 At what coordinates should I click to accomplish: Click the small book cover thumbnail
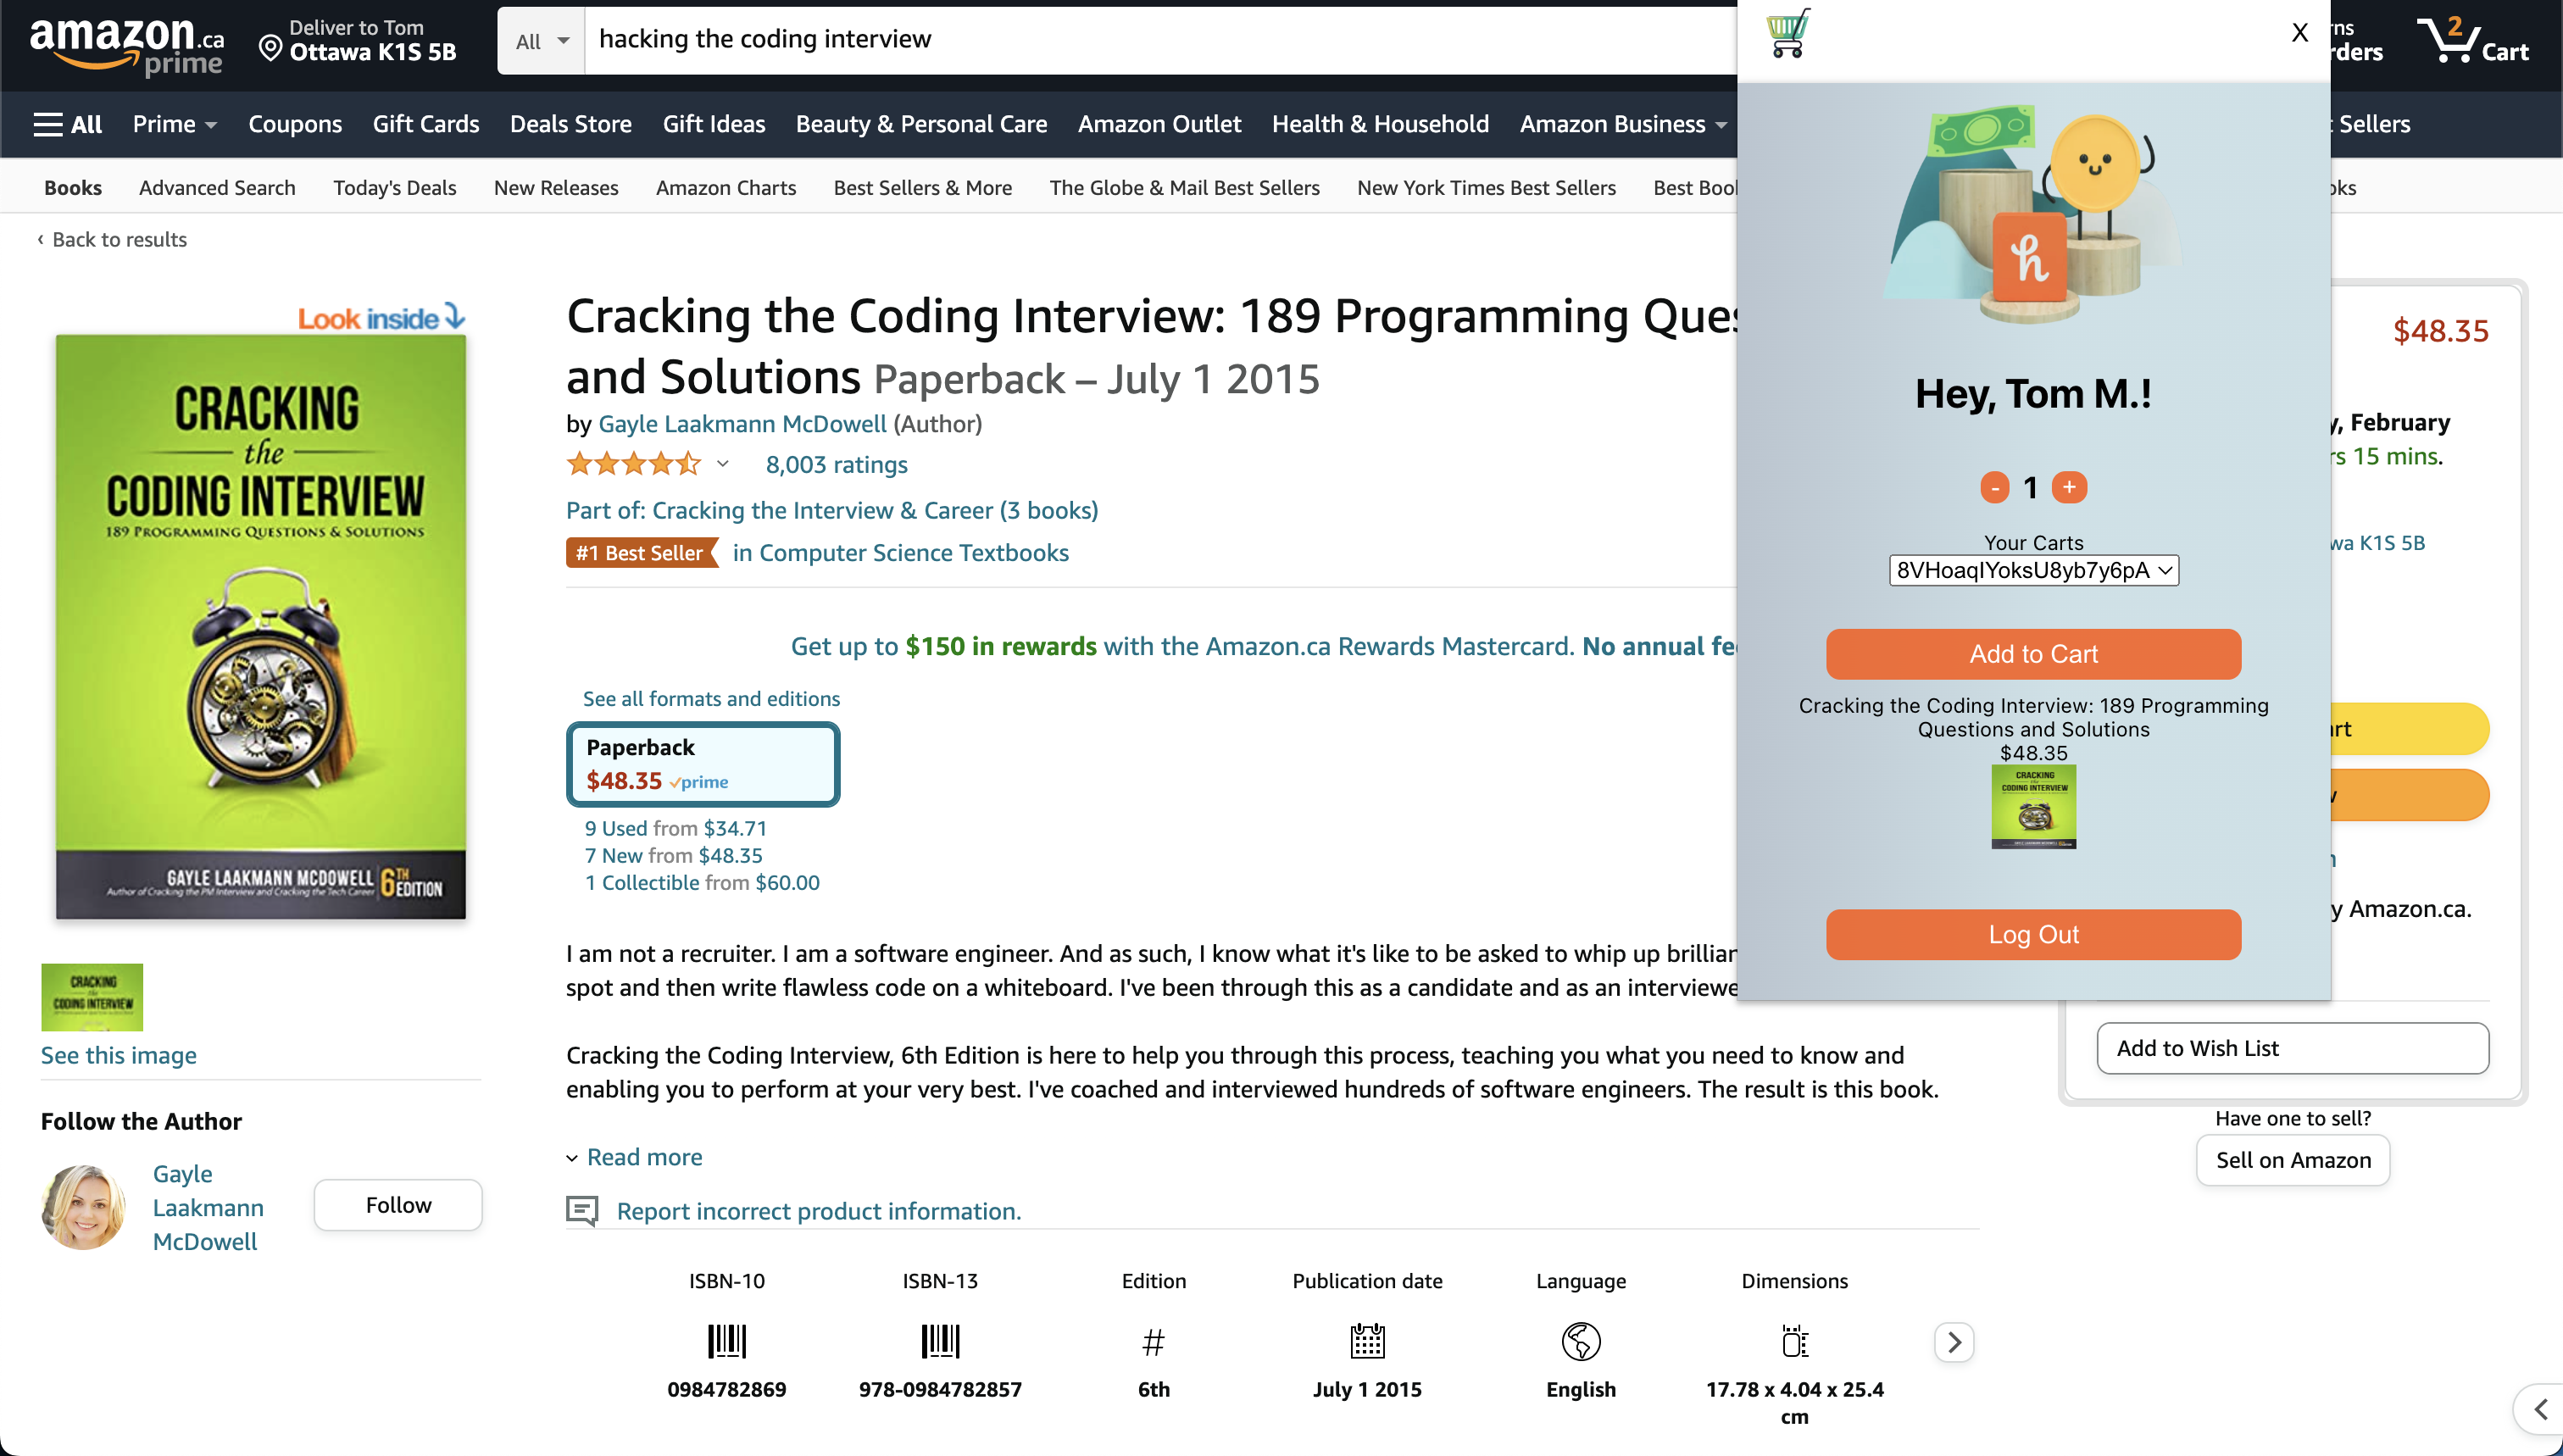[92, 997]
